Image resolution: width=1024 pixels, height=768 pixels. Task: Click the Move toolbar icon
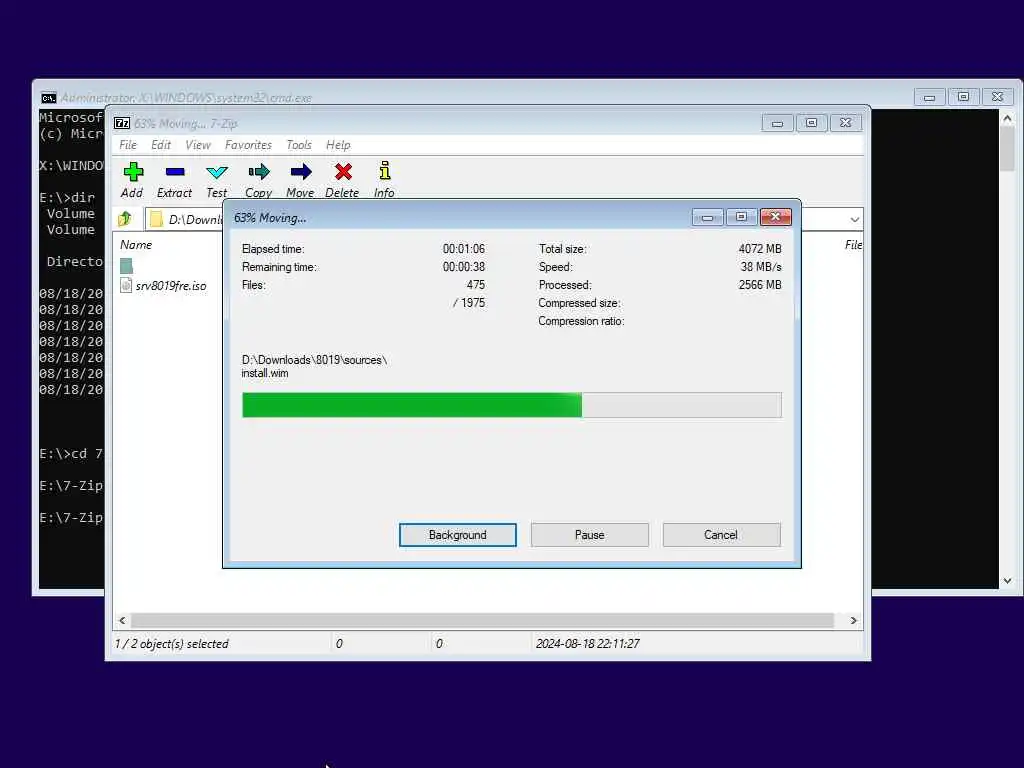[x=300, y=172]
